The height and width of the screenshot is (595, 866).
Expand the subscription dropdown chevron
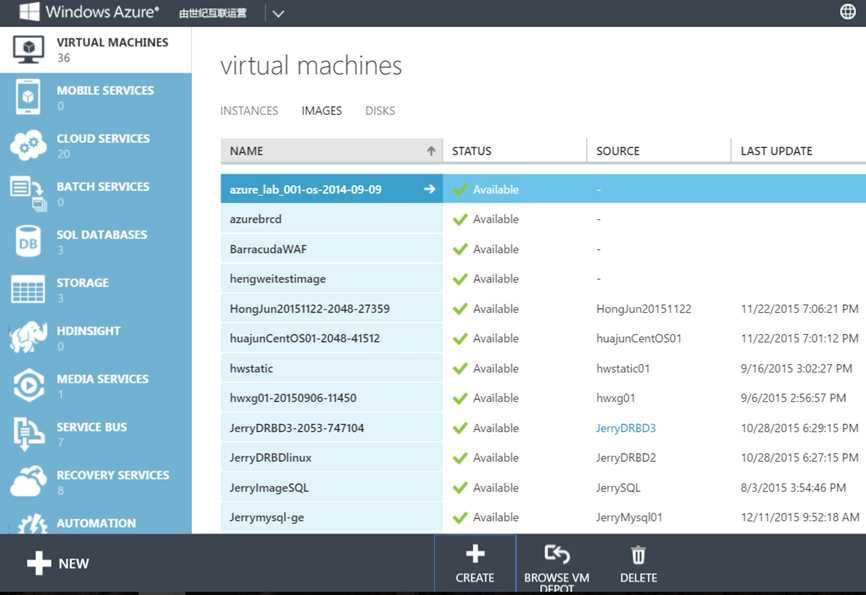[x=278, y=14]
